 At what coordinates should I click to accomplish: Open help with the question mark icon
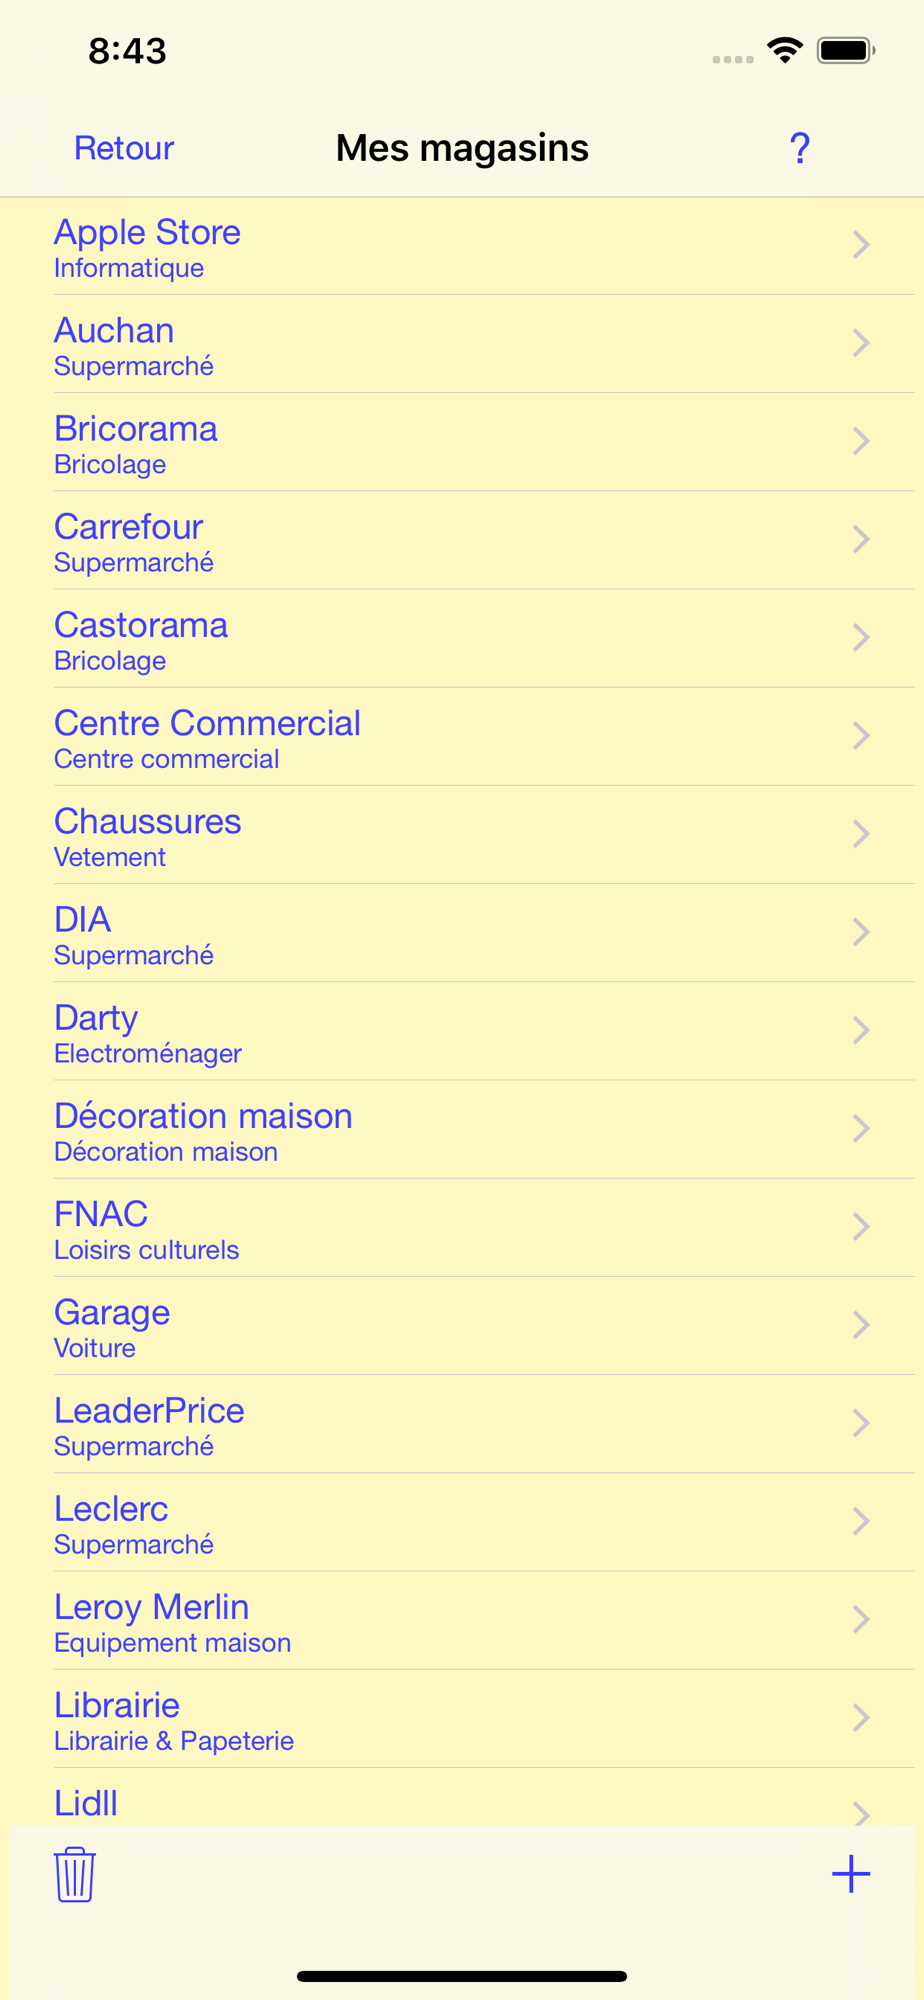[x=799, y=148]
